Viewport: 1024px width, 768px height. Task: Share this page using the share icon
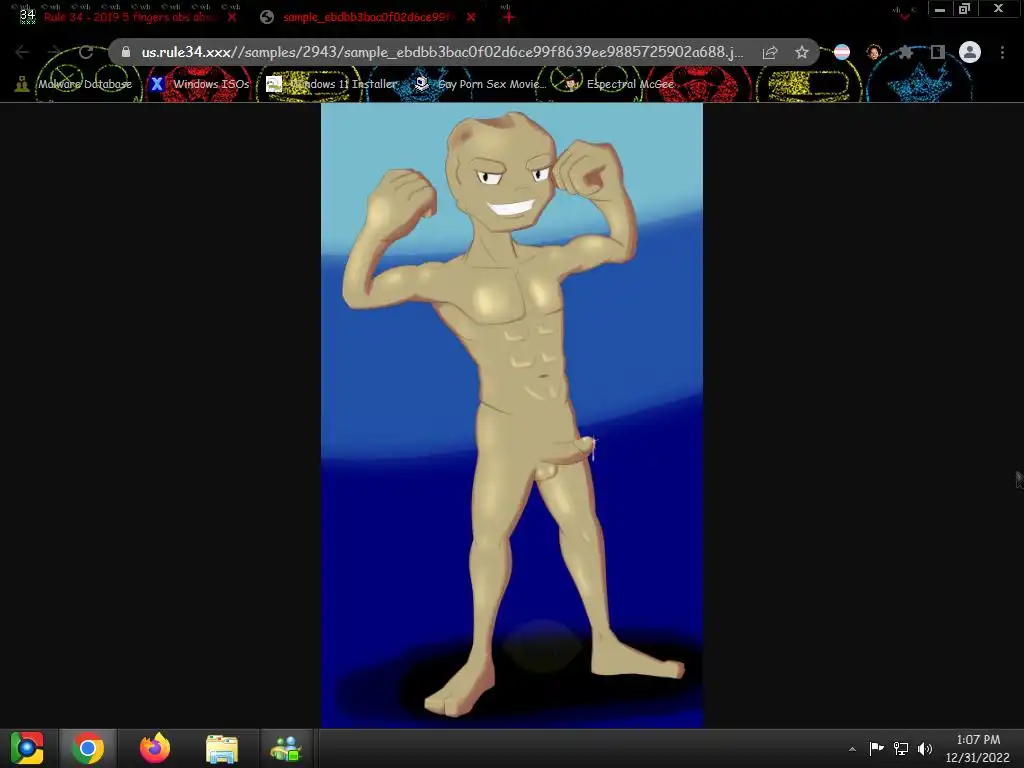(x=770, y=52)
